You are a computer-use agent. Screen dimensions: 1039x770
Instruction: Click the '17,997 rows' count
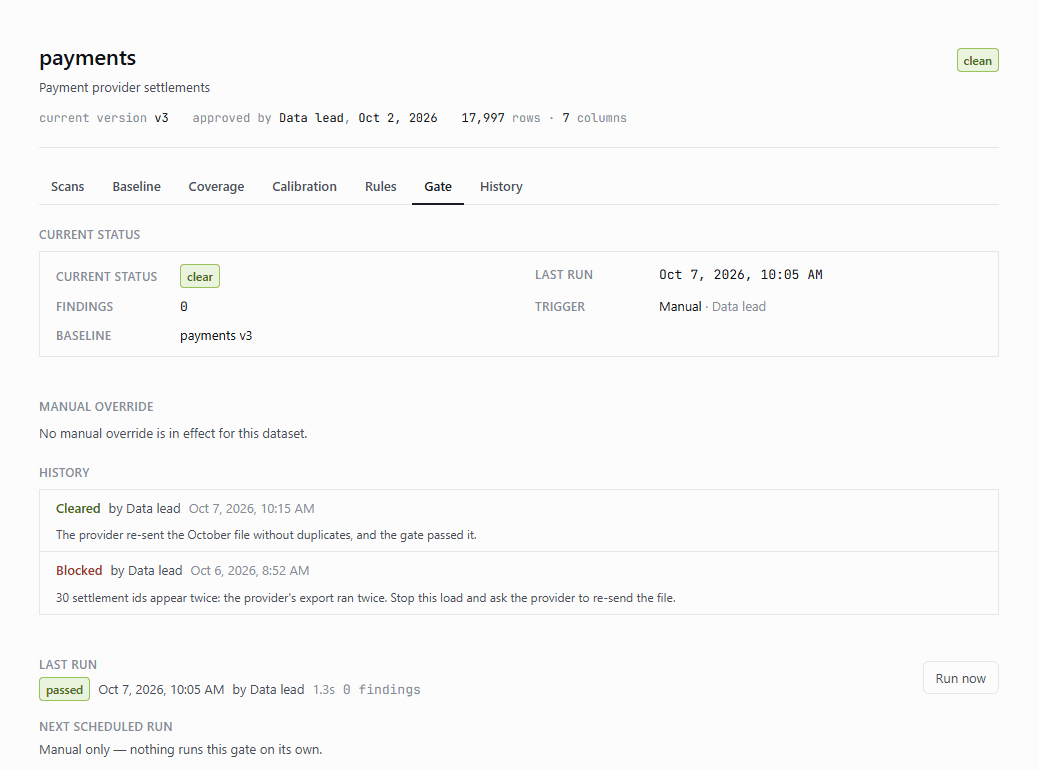501,118
